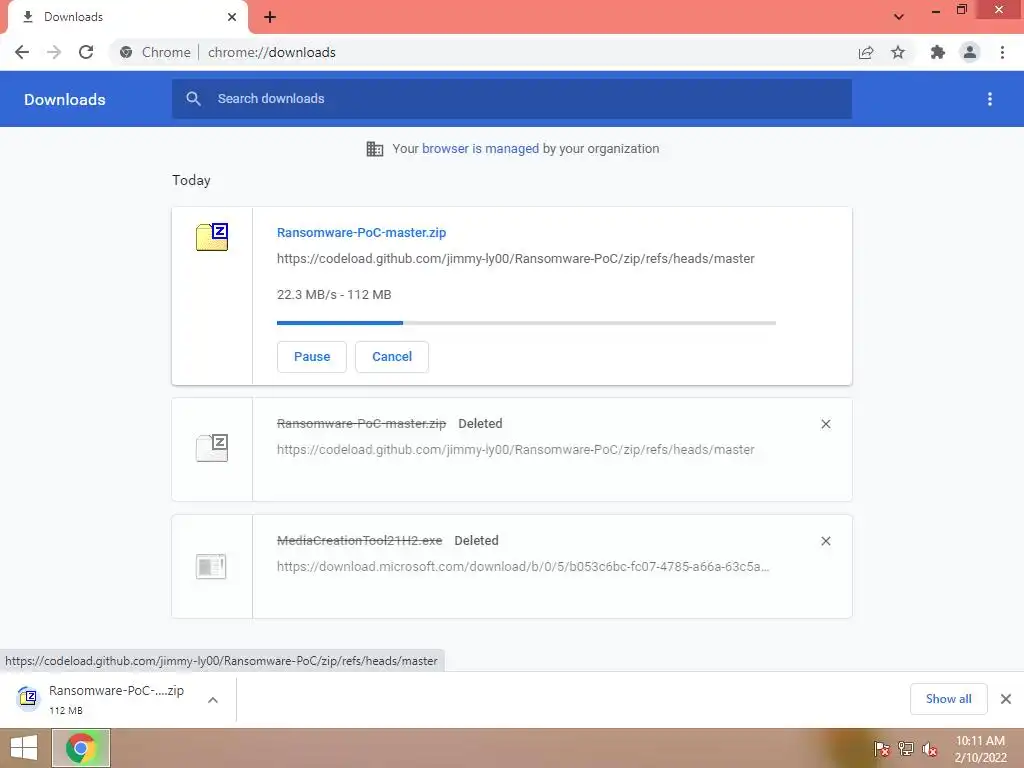The width and height of the screenshot is (1024, 768).
Task: Cancel the ongoing download
Action: pos(392,357)
